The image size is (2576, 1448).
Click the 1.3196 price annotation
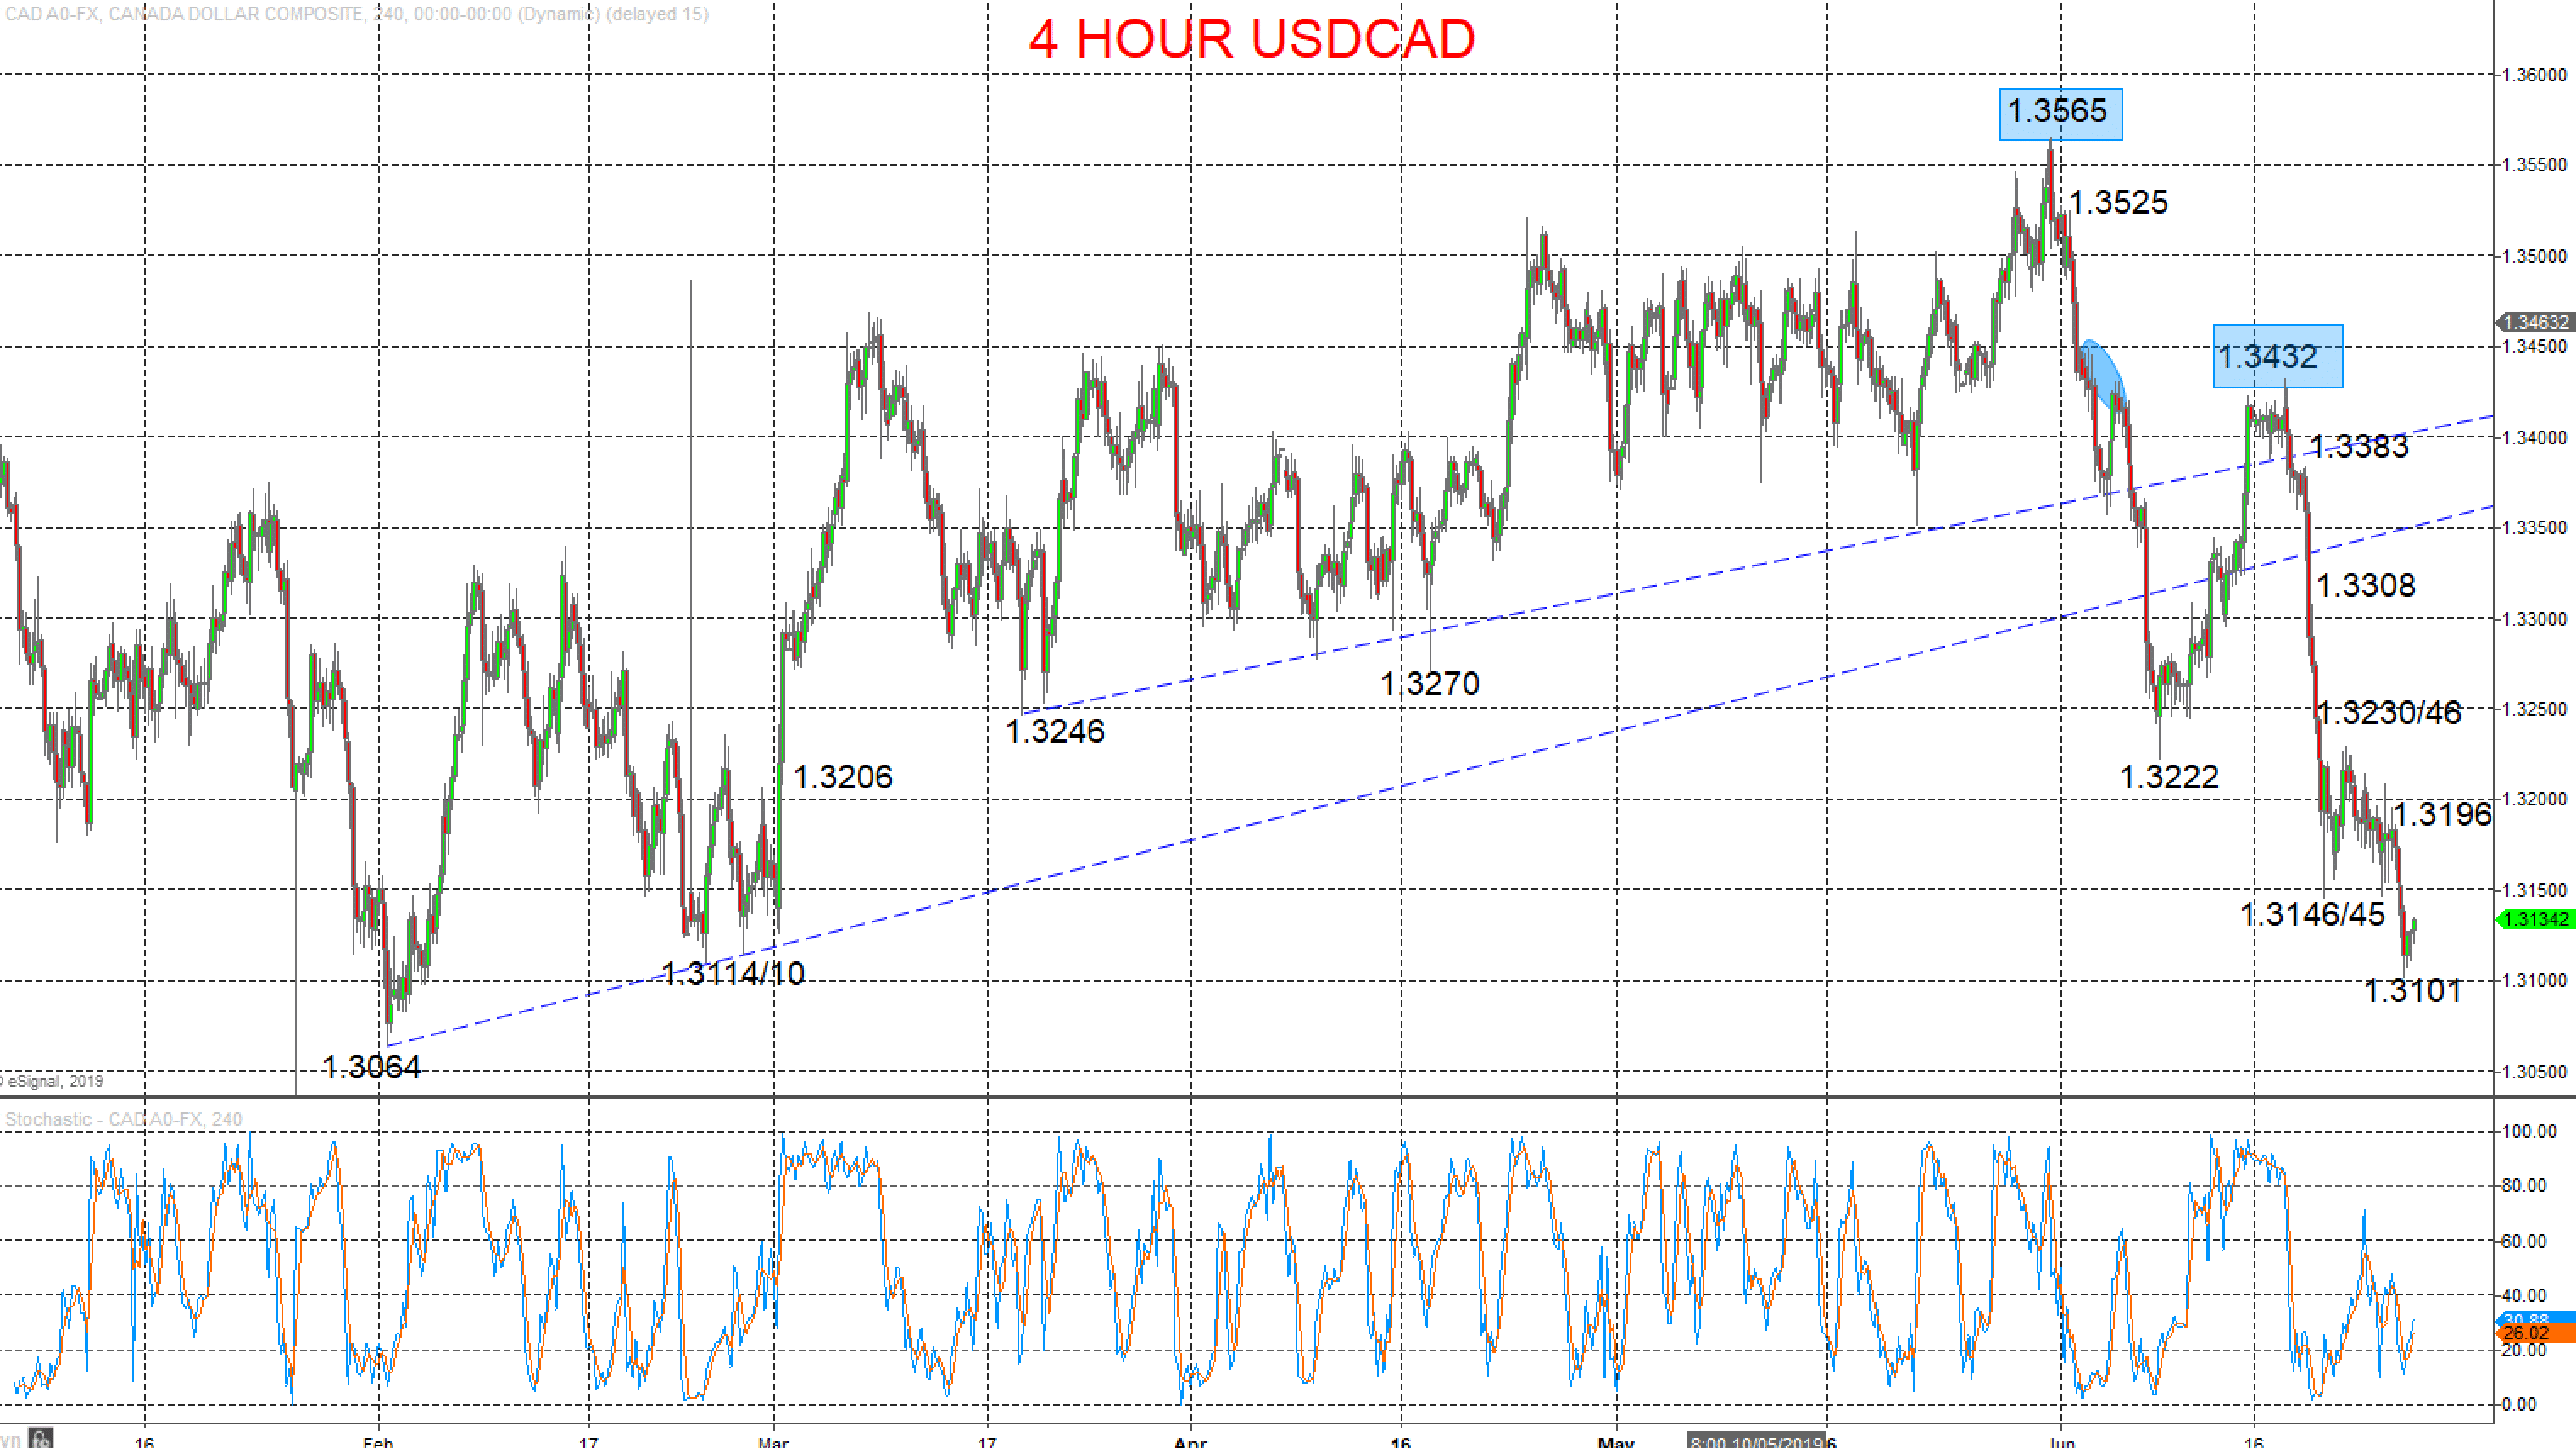click(2442, 814)
